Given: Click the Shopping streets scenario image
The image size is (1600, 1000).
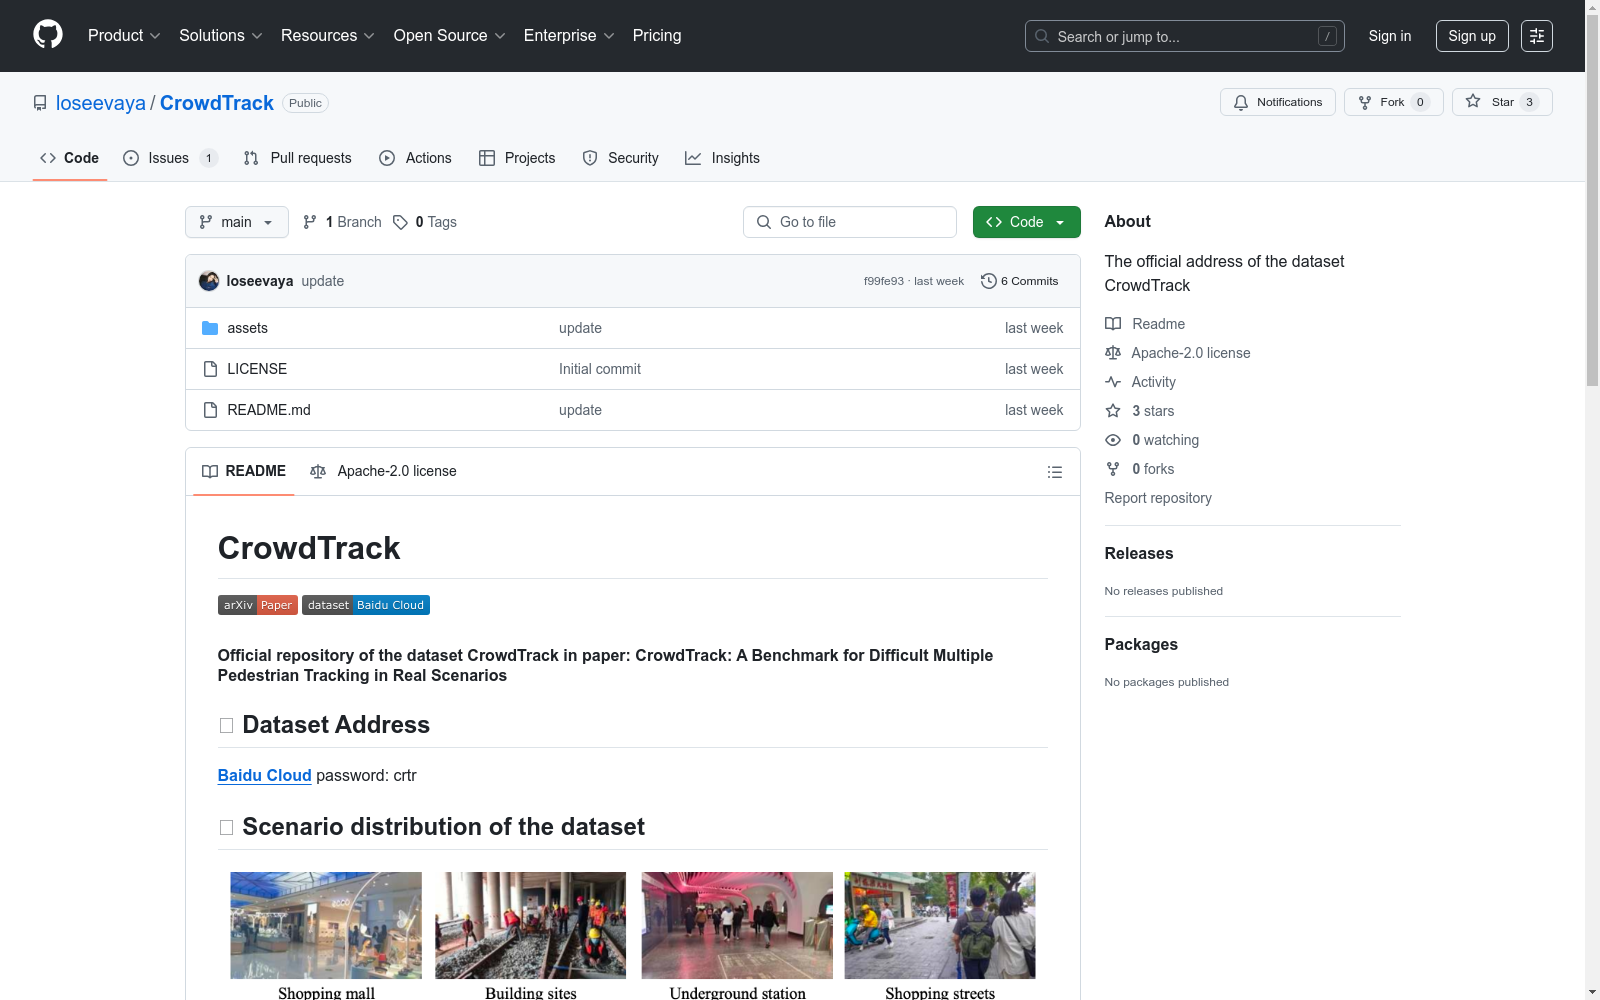Looking at the screenshot, I should point(940,925).
